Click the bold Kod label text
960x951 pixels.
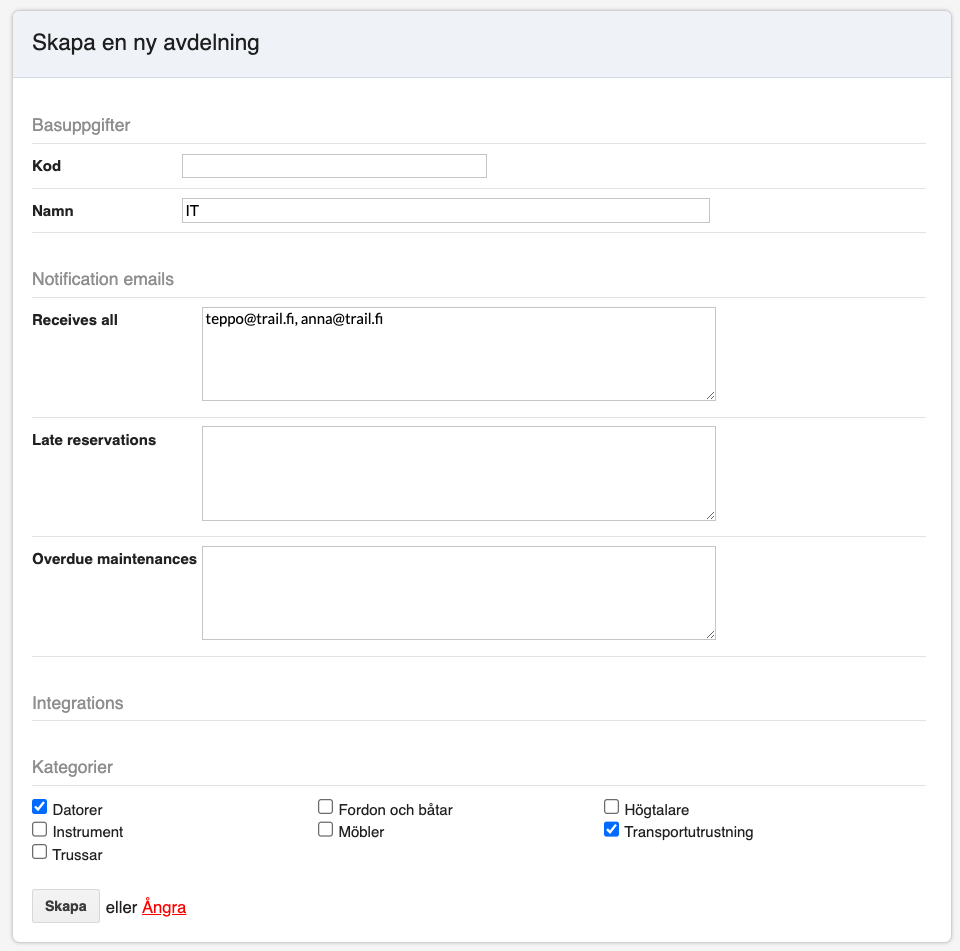pos(47,166)
